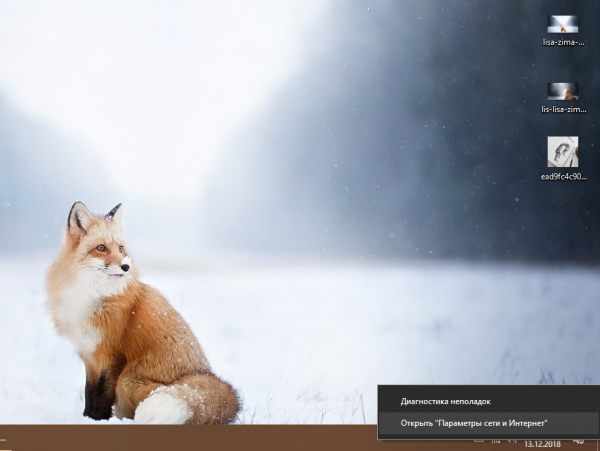
Task: Click the "lis-lisa-zim..." file name label
Action: point(562,110)
